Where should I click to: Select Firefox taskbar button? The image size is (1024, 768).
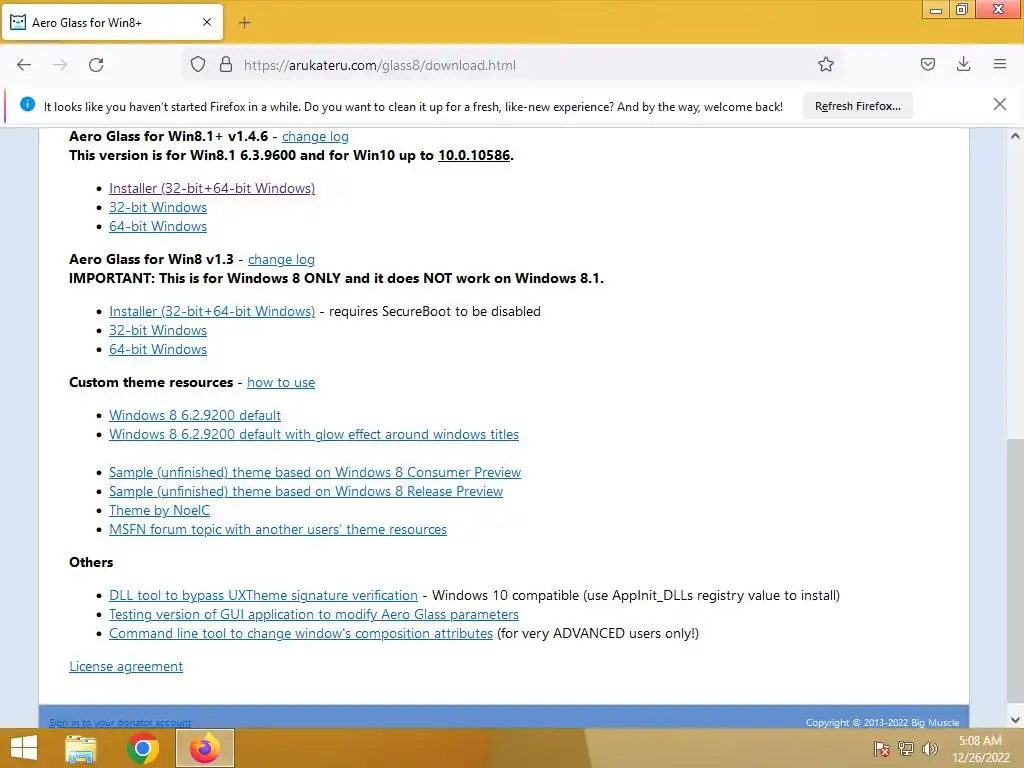204,748
